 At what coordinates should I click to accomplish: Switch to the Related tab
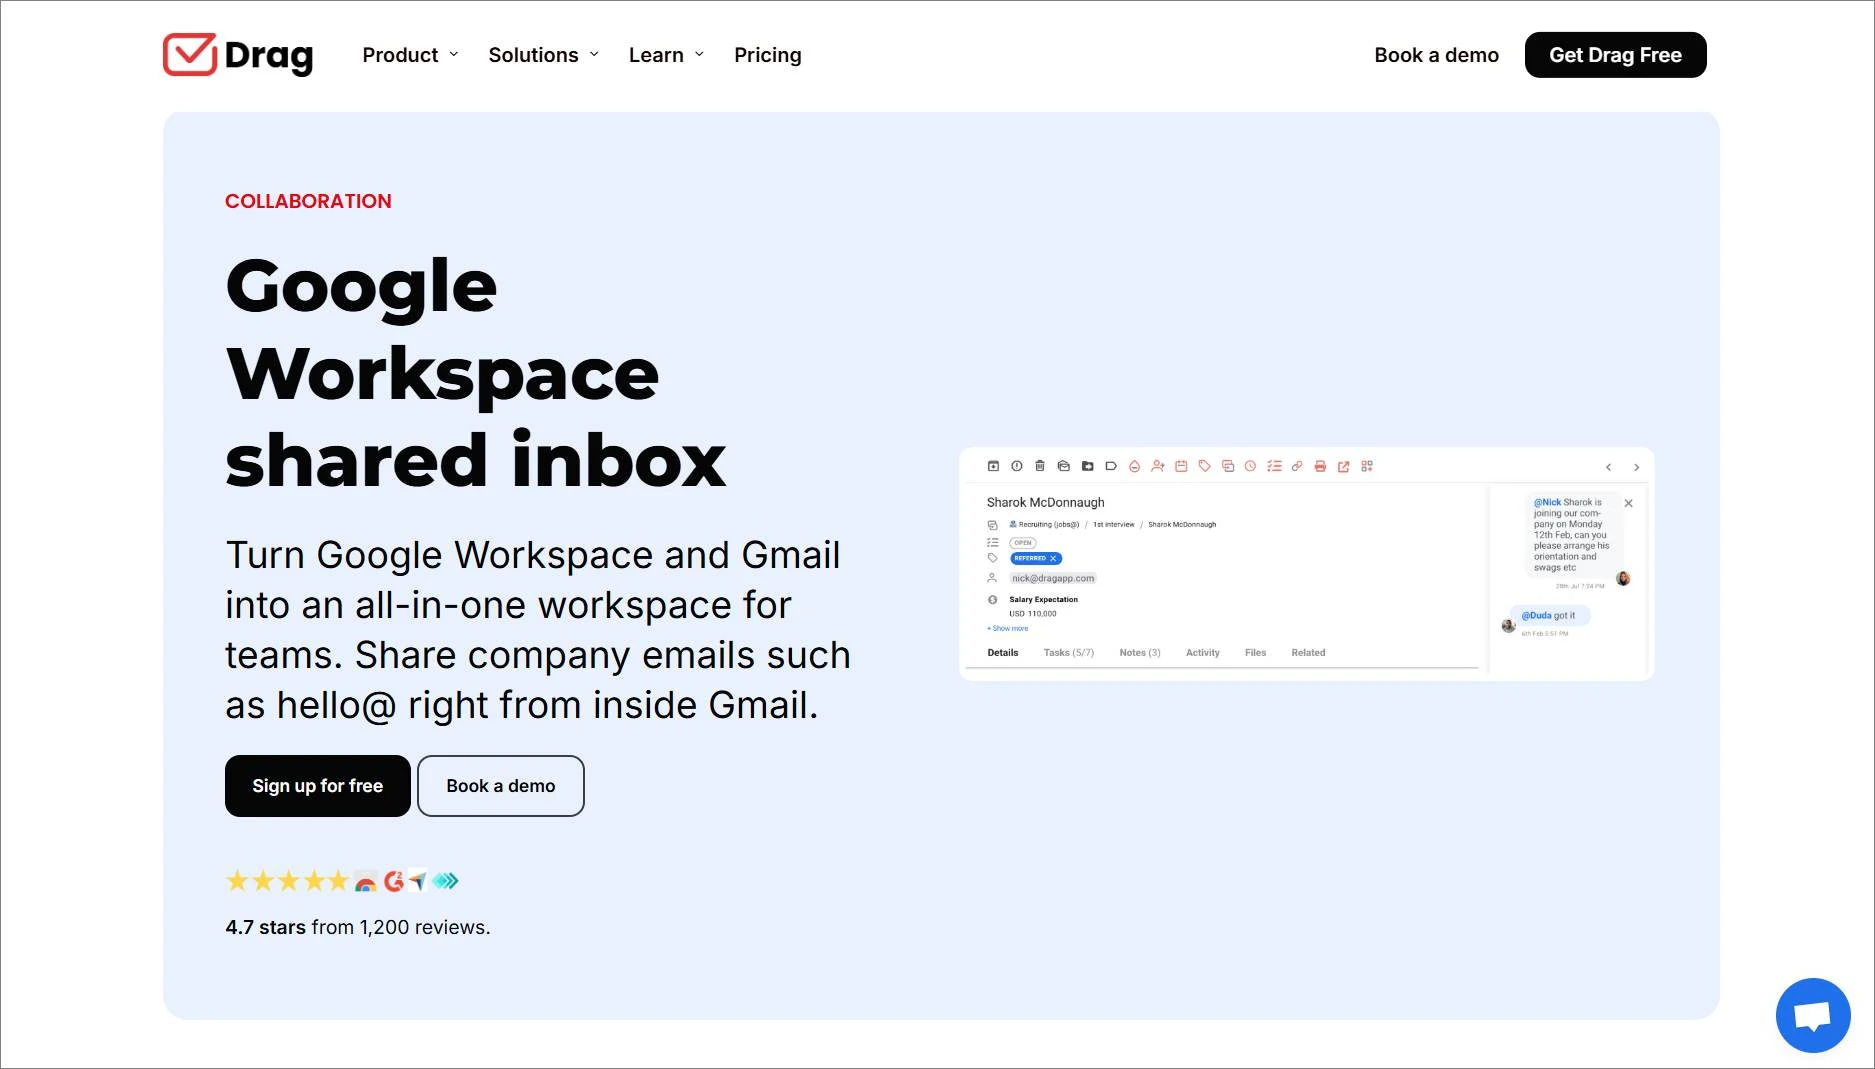click(x=1308, y=653)
